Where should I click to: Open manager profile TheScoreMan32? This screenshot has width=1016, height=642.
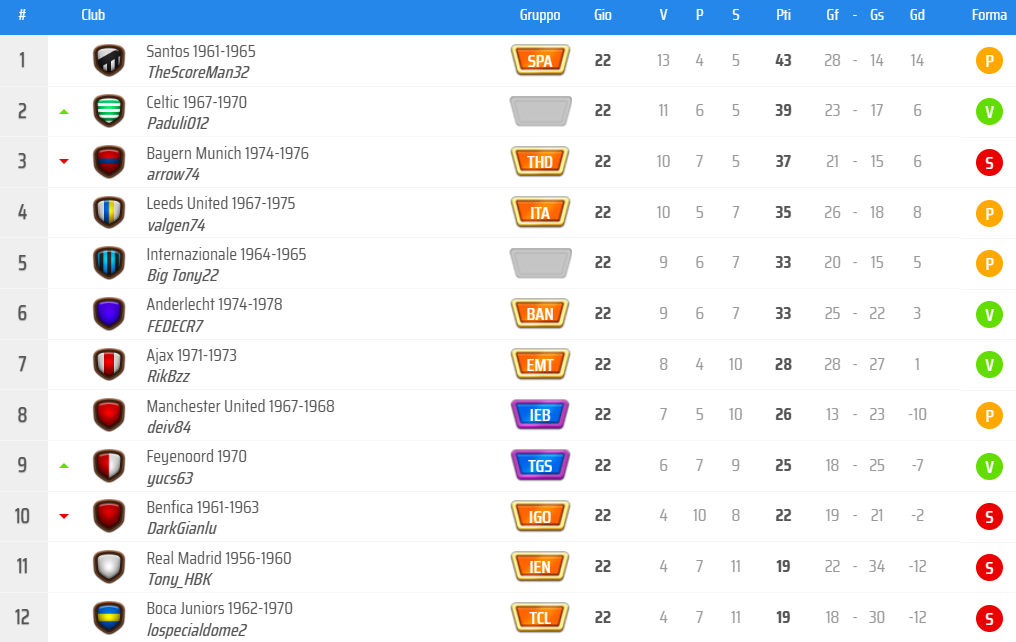point(198,72)
